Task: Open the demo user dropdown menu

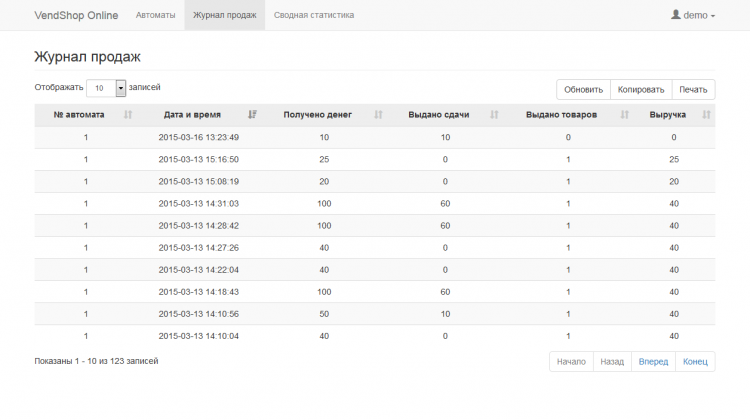Action: point(693,15)
